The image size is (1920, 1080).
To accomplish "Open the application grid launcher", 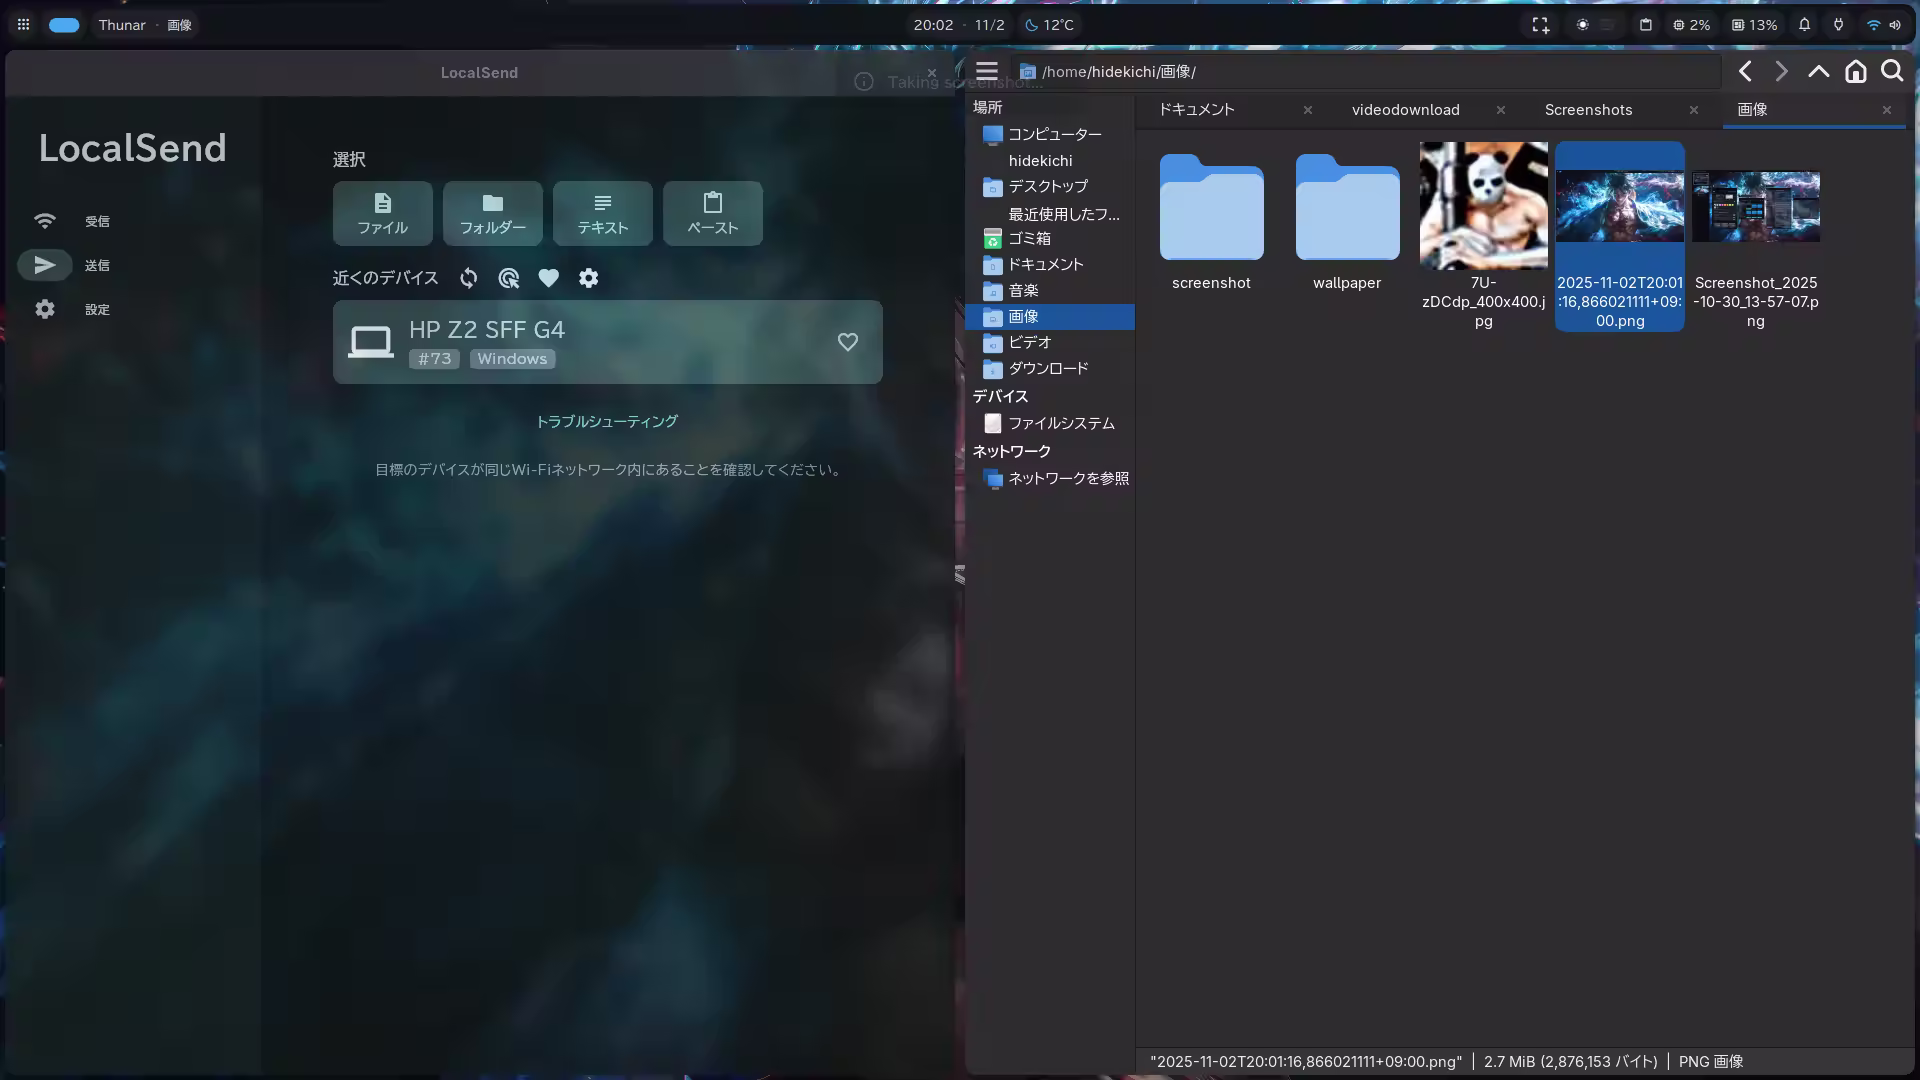I will pos(23,25).
